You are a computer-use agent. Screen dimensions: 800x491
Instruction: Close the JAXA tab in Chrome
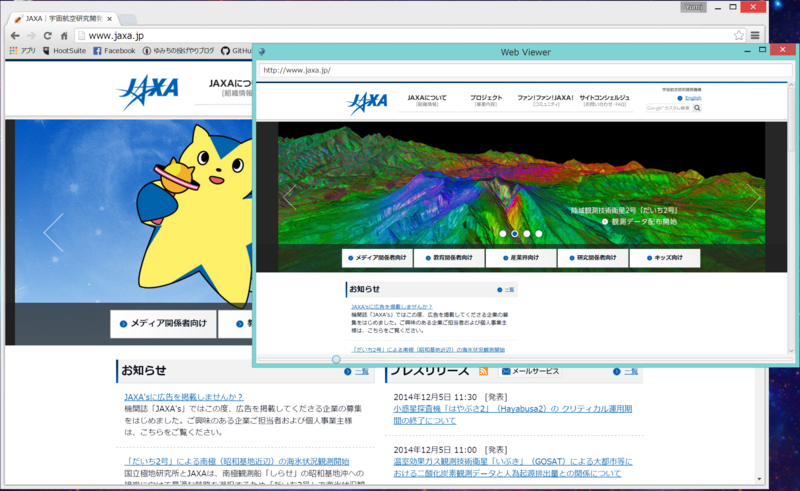pyautogui.click(x=109, y=19)
